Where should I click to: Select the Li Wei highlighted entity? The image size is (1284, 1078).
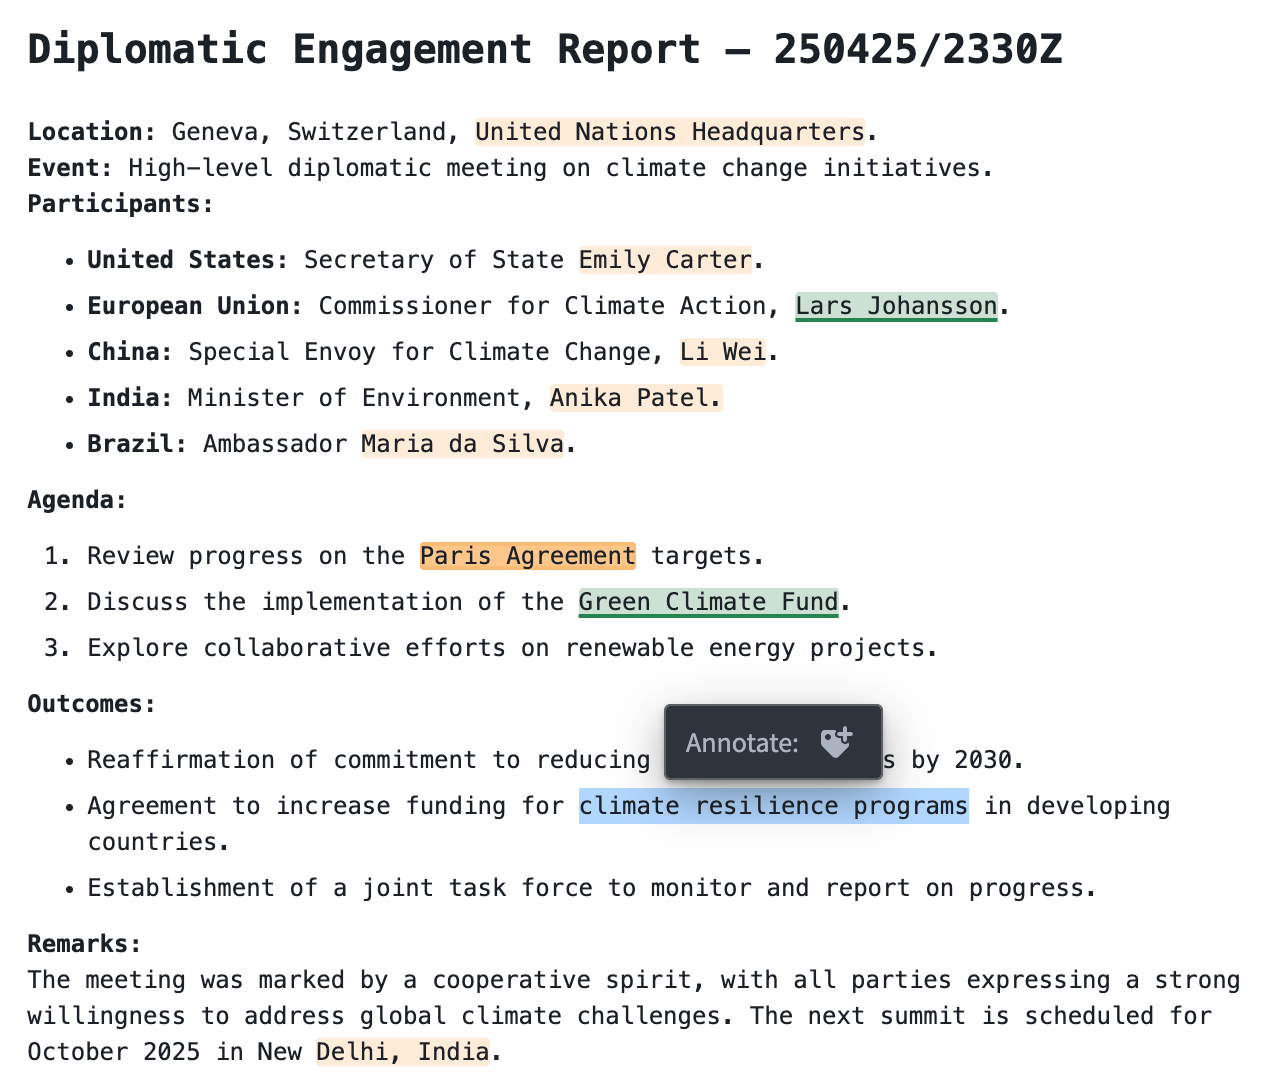722,351
